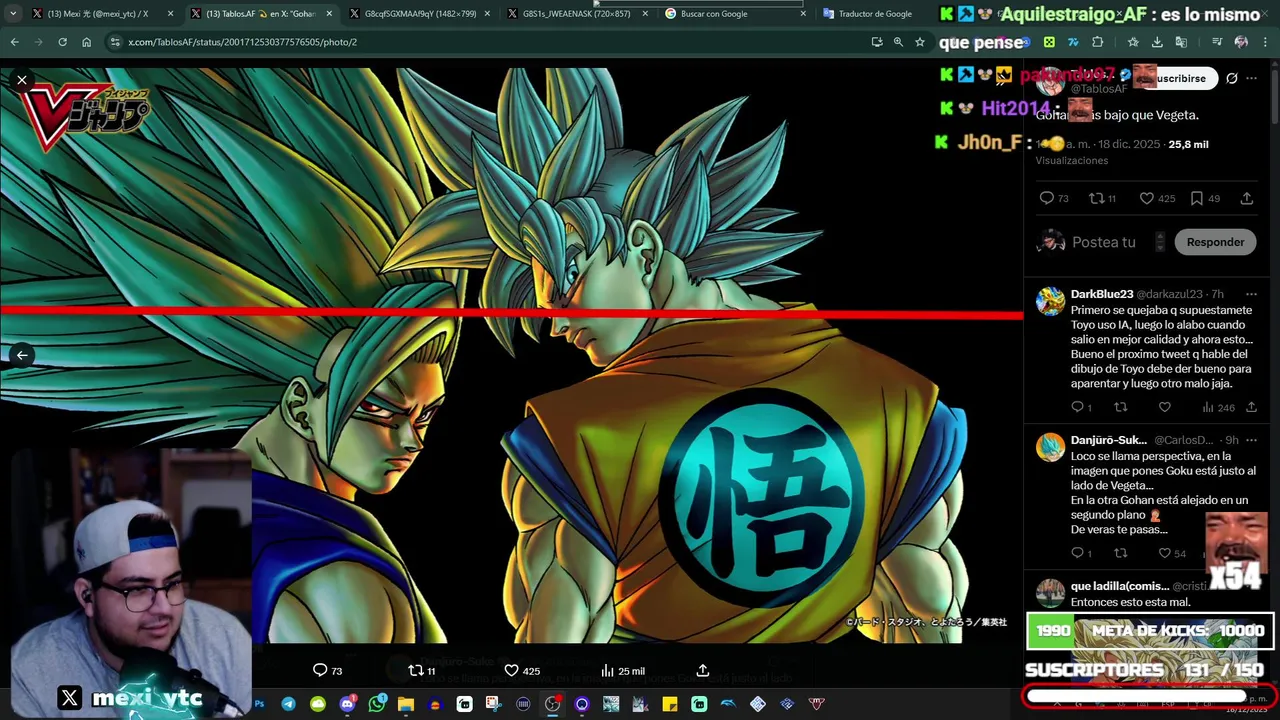Like the DarkBlue23 comment

tap(1164, 407)
